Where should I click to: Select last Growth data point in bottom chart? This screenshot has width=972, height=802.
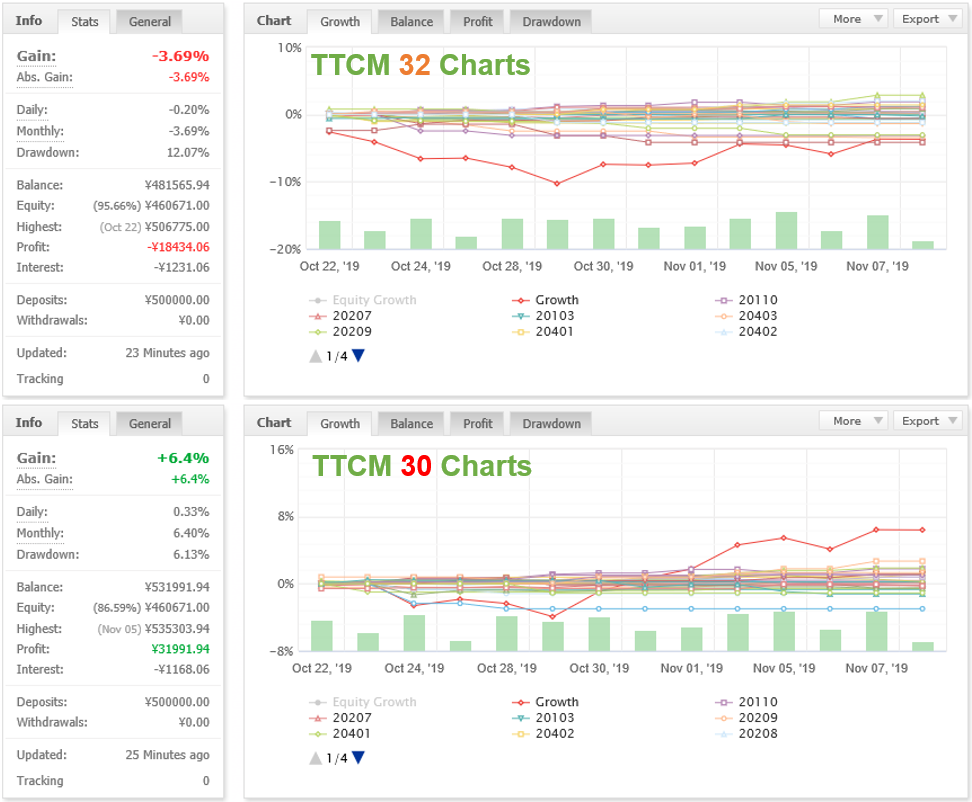click(922, 530)
